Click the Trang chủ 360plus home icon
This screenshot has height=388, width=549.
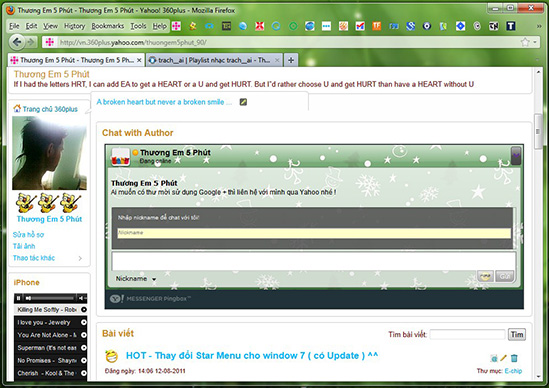tap(17, 109)
